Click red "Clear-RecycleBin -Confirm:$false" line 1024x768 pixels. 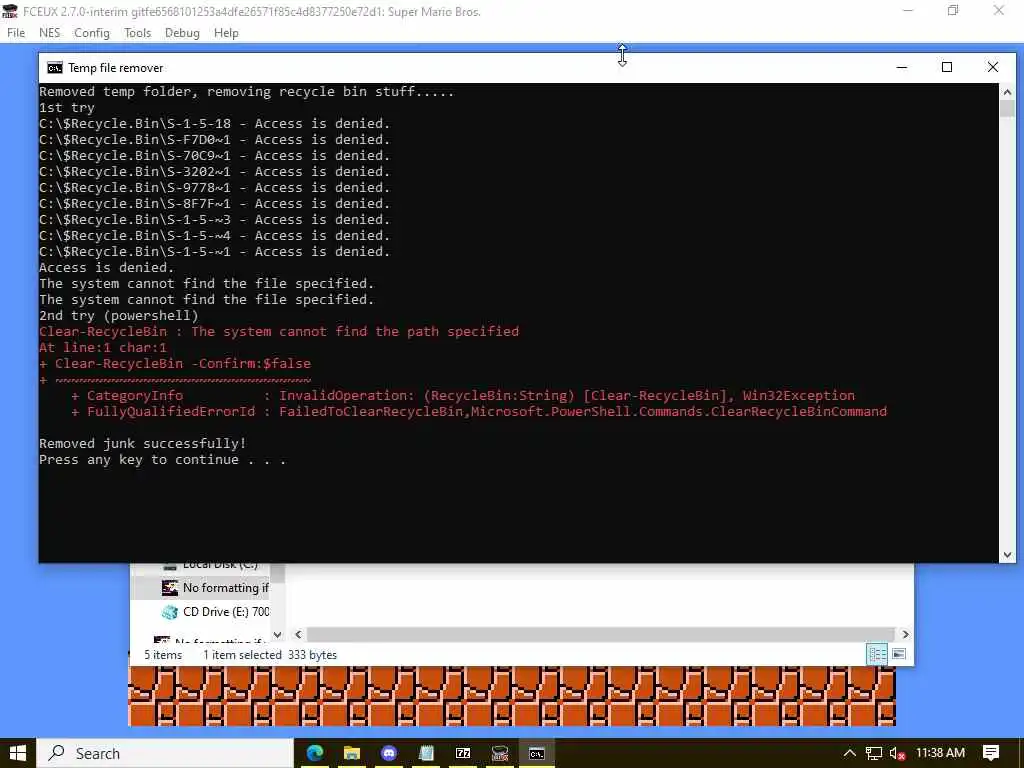click(x=175, y=364)
